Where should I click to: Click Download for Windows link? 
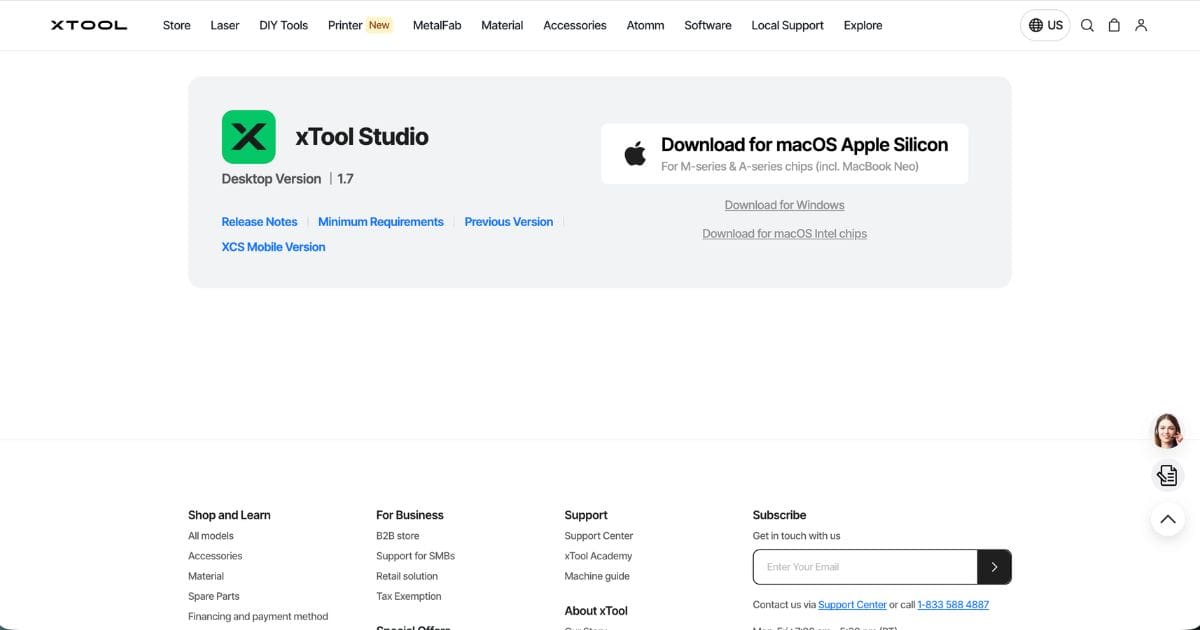click(785, 205)
